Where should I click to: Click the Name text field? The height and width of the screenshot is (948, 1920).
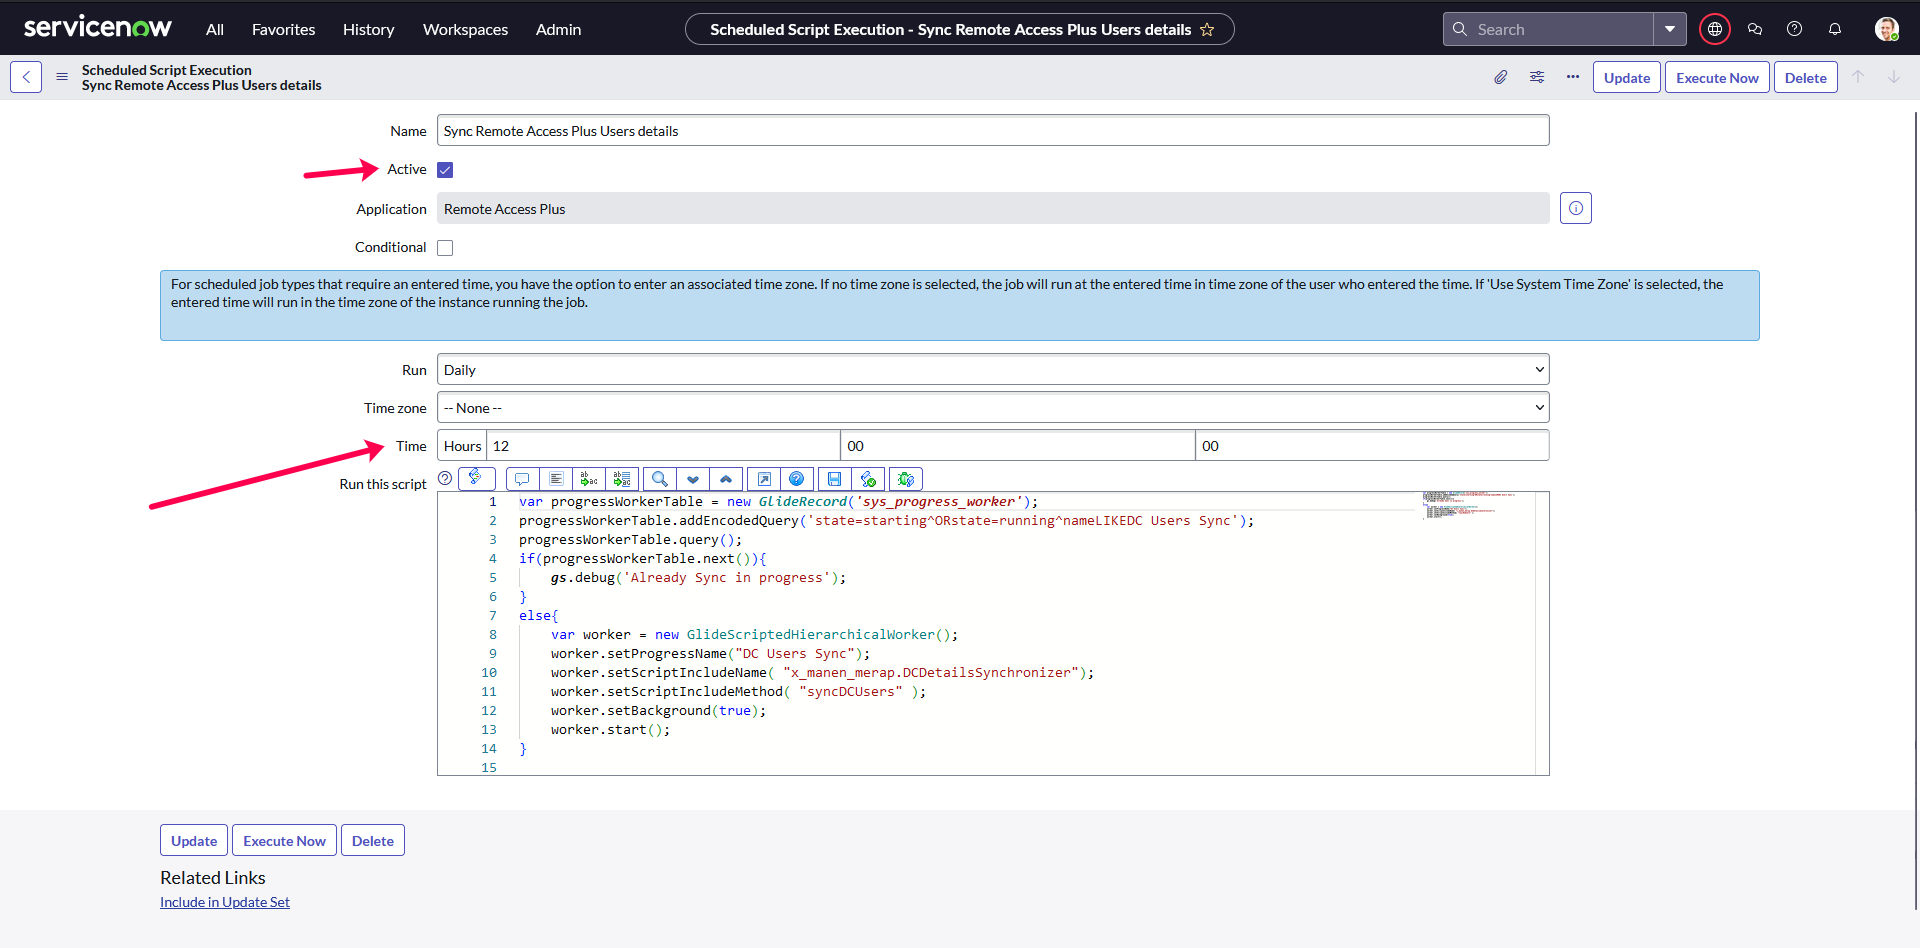click(992, 131)
